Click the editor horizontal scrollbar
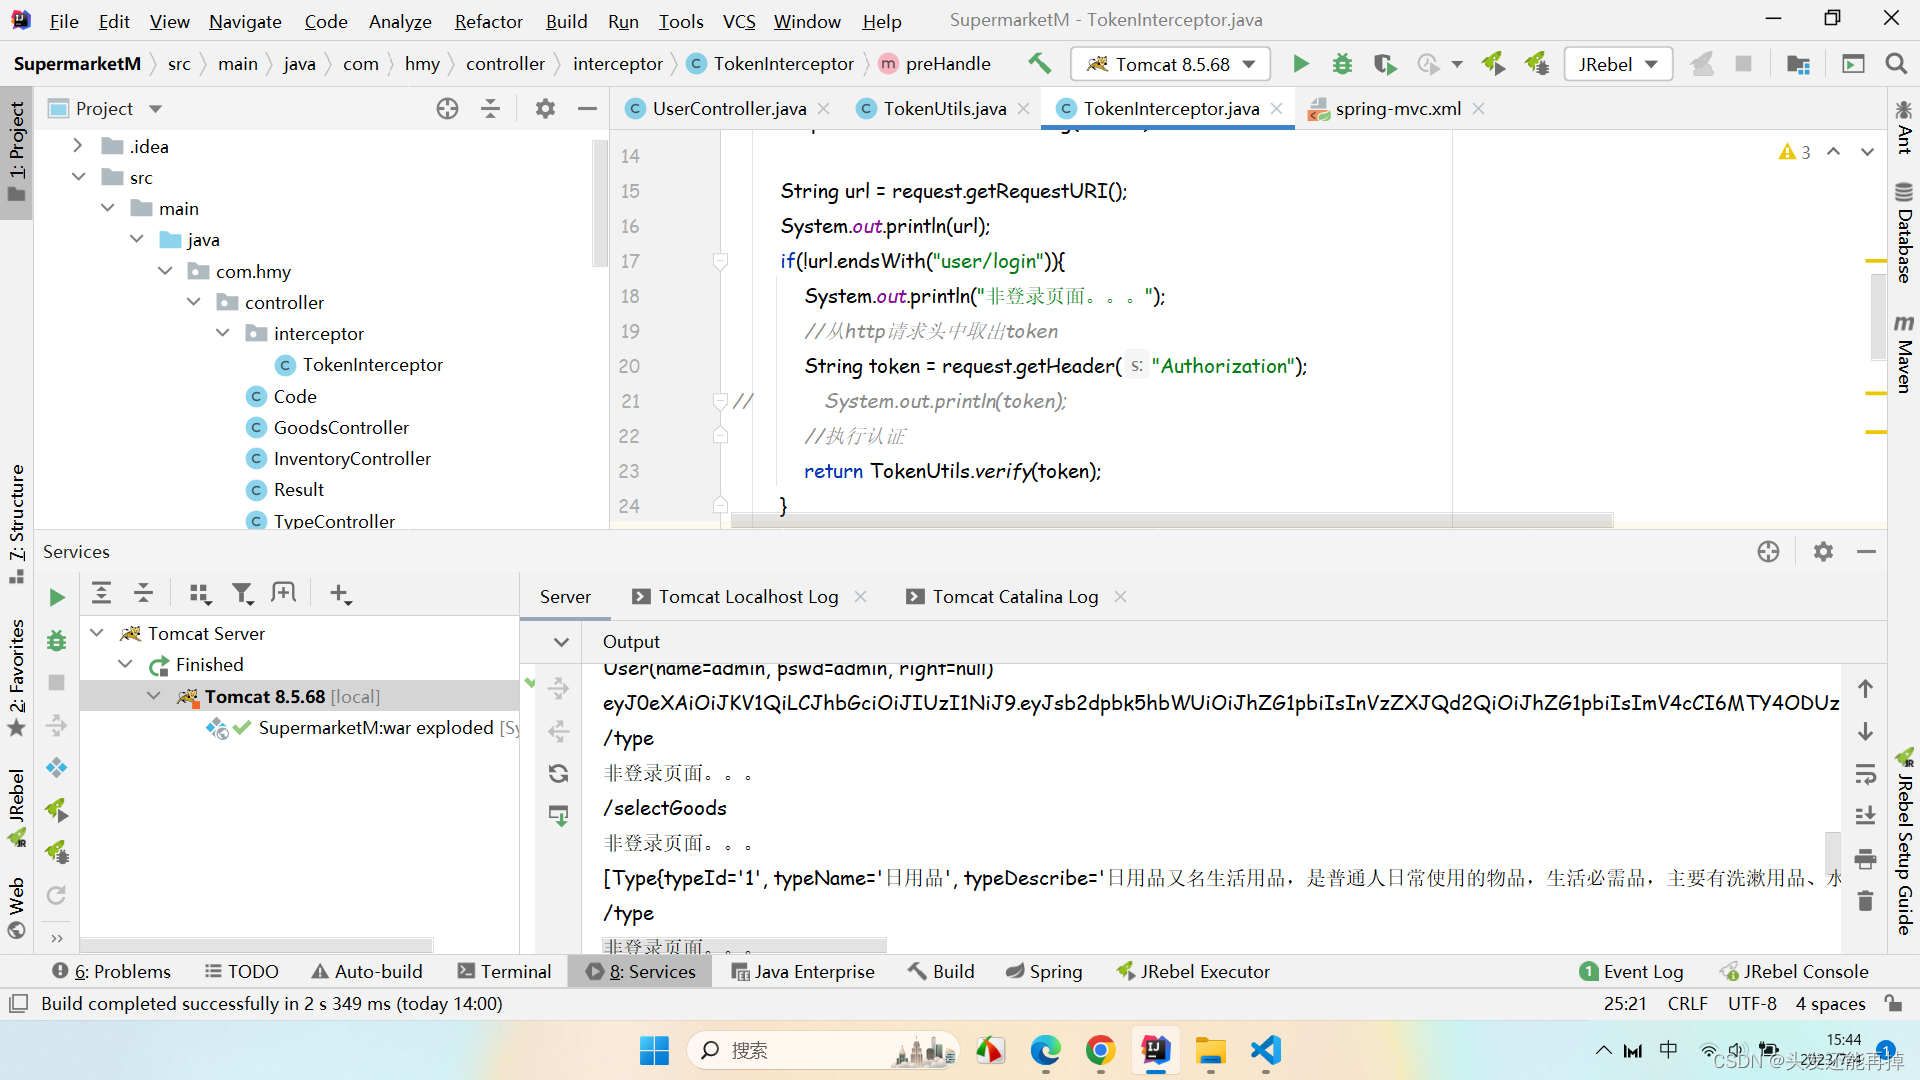 coord(1171,520)
